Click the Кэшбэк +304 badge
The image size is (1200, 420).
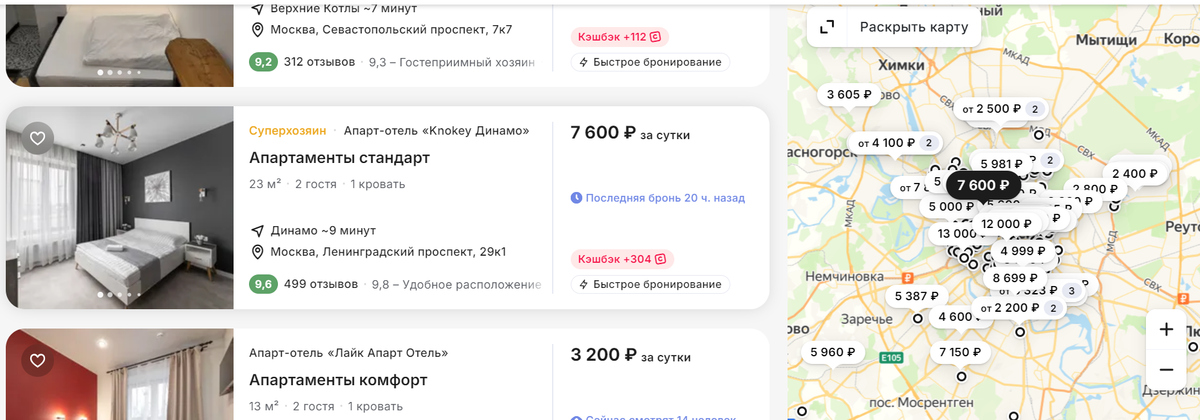[x=622, y=259]
